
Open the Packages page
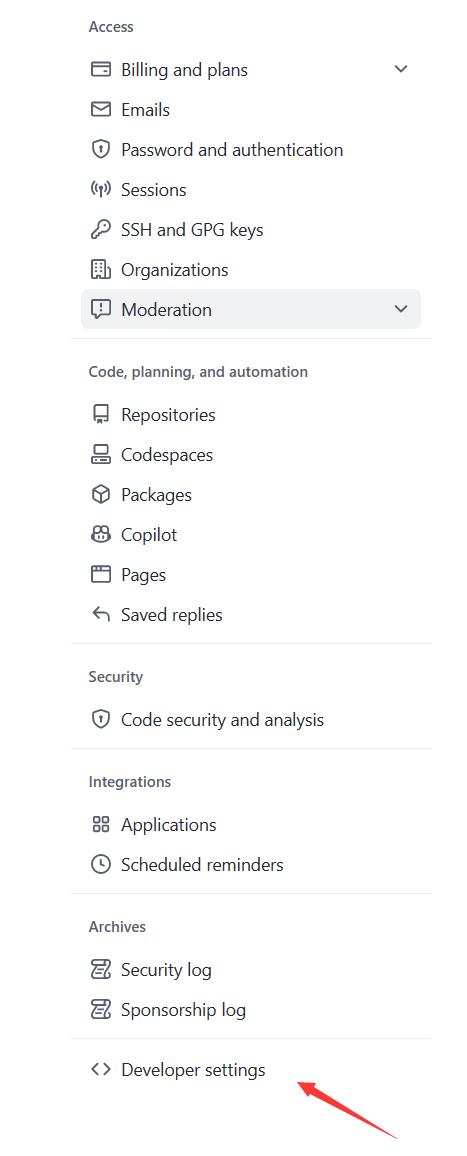pos(251,494)
